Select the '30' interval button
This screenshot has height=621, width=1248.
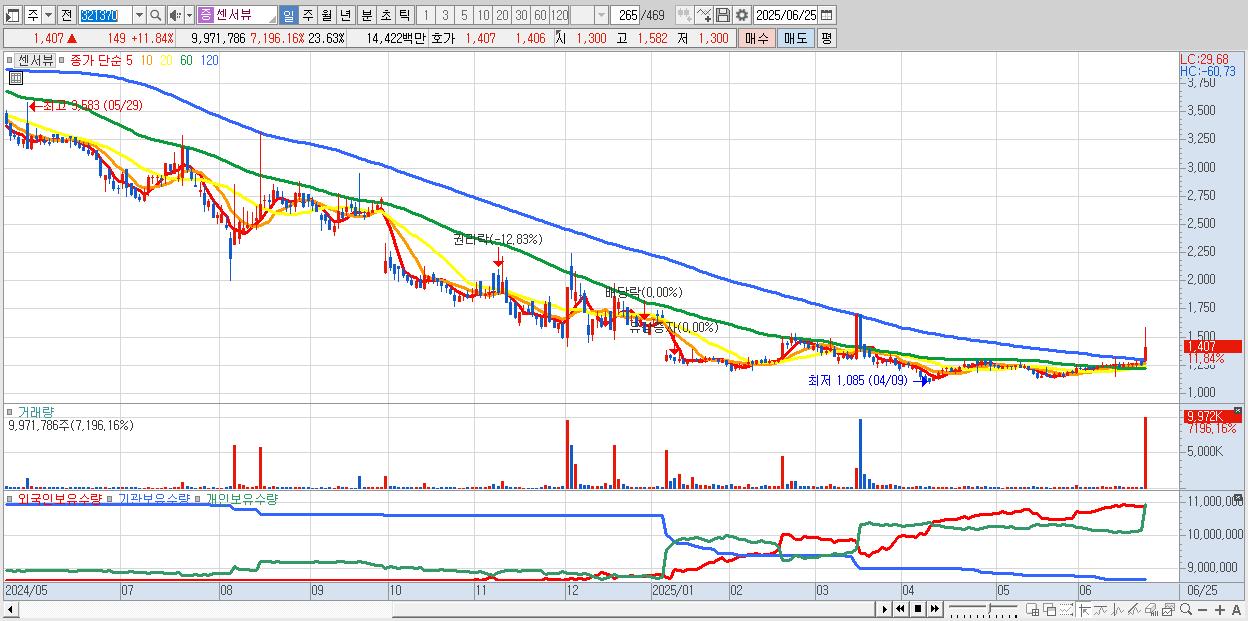521,15
